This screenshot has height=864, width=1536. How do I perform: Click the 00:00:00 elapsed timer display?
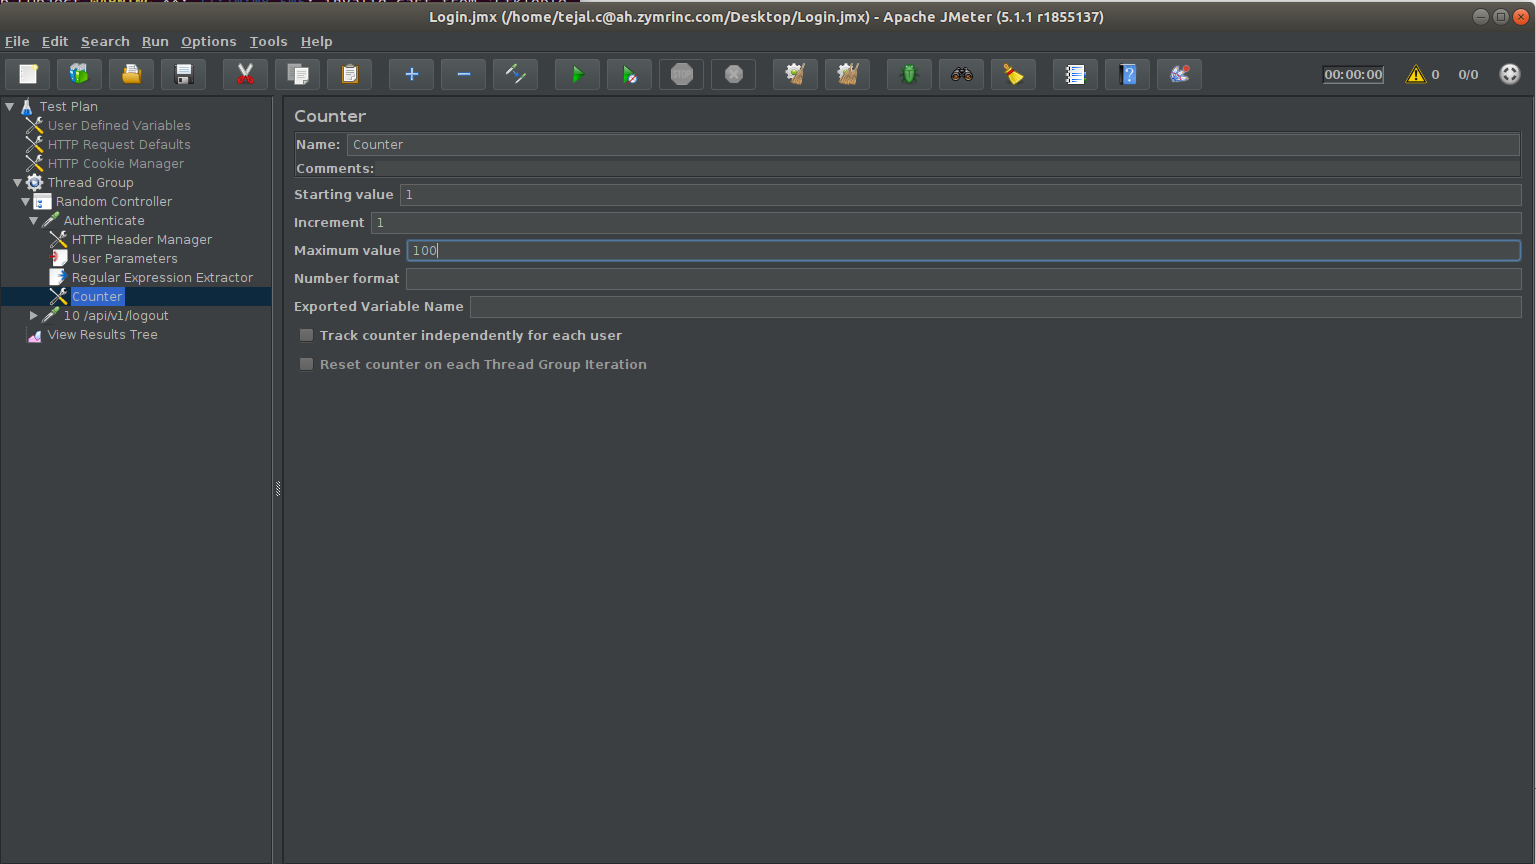pos(1353,74)
